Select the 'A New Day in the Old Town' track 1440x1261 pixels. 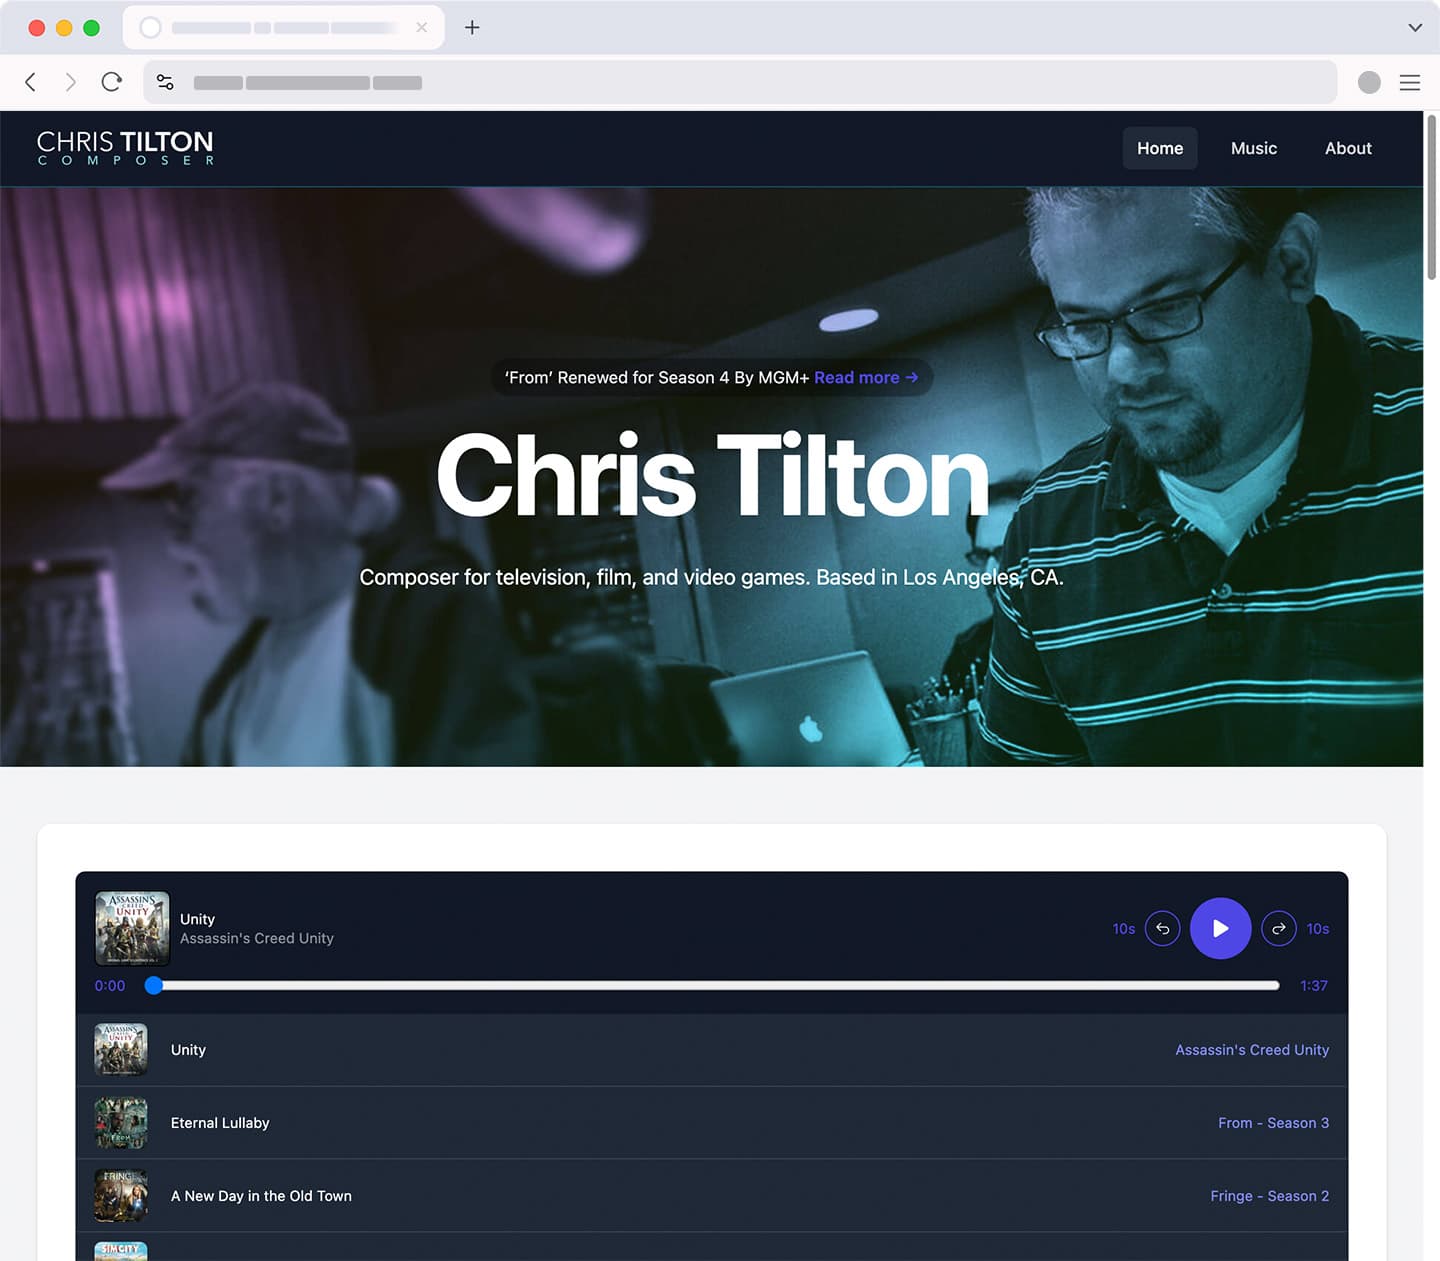click(261, 1195)
